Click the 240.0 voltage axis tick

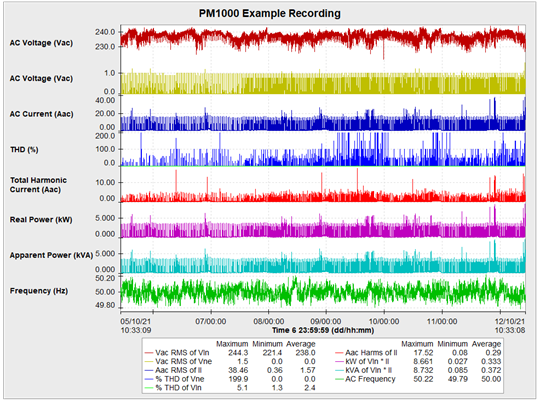tap(105, 32)
